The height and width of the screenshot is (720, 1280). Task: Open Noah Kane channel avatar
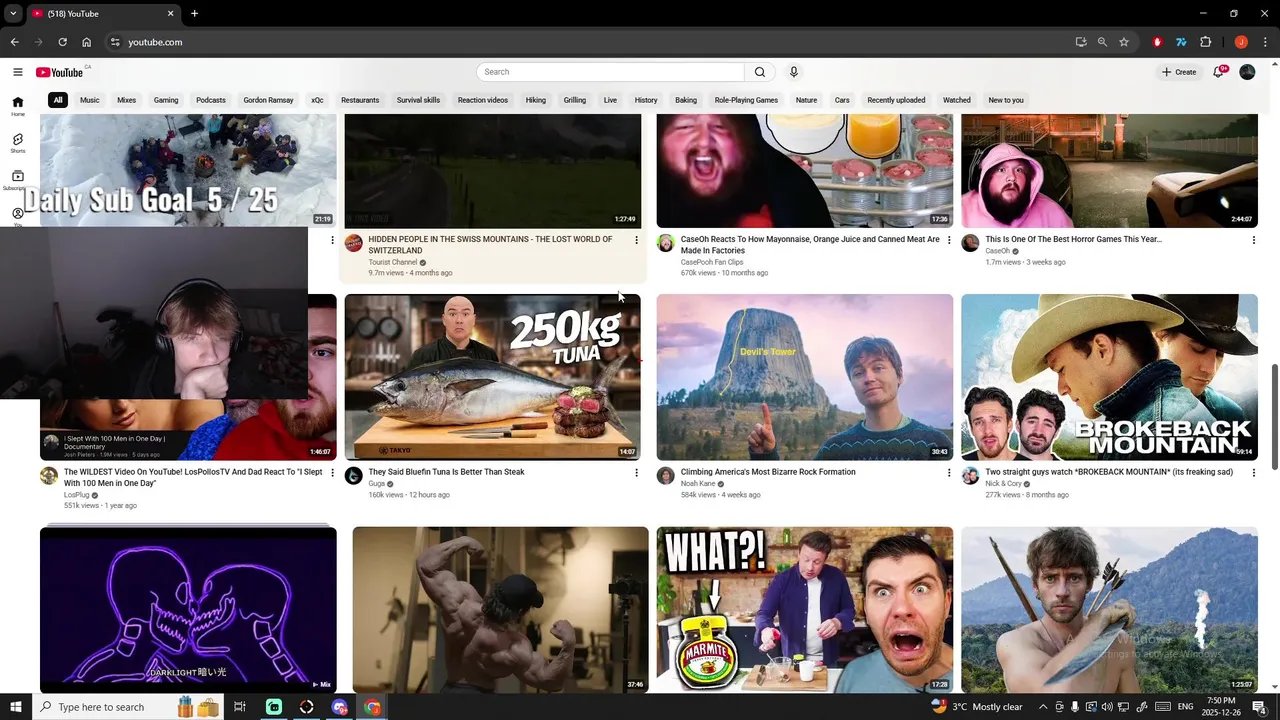[x=665, y=476]
